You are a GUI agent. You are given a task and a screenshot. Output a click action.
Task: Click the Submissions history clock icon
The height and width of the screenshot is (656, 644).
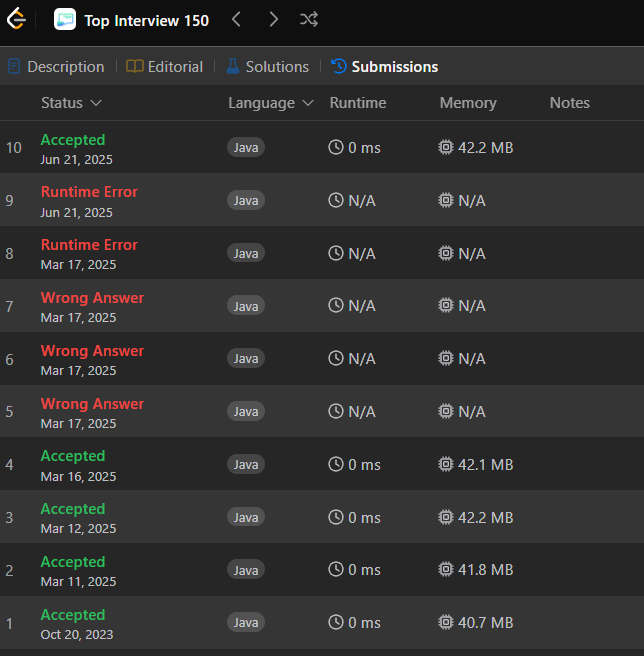pyautogui.click(x=339, y=67)
